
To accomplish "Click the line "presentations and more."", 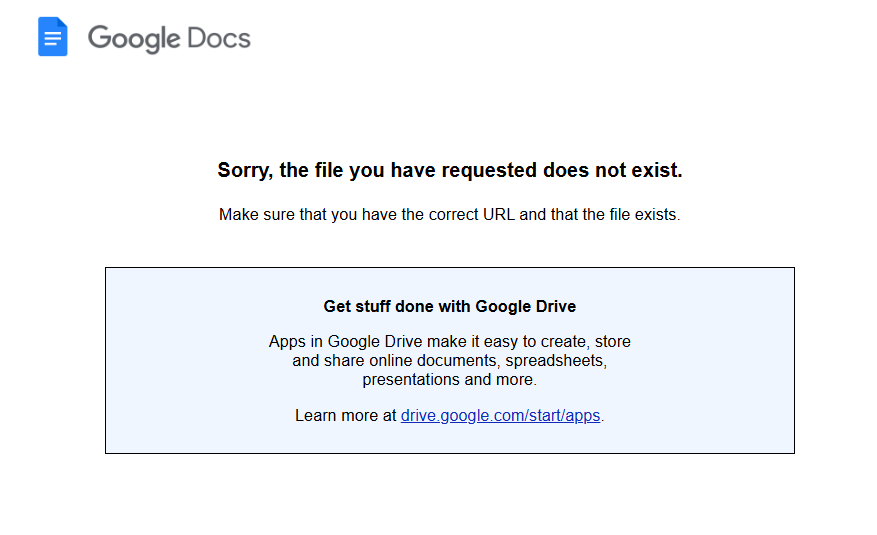I will coord(449,380).
